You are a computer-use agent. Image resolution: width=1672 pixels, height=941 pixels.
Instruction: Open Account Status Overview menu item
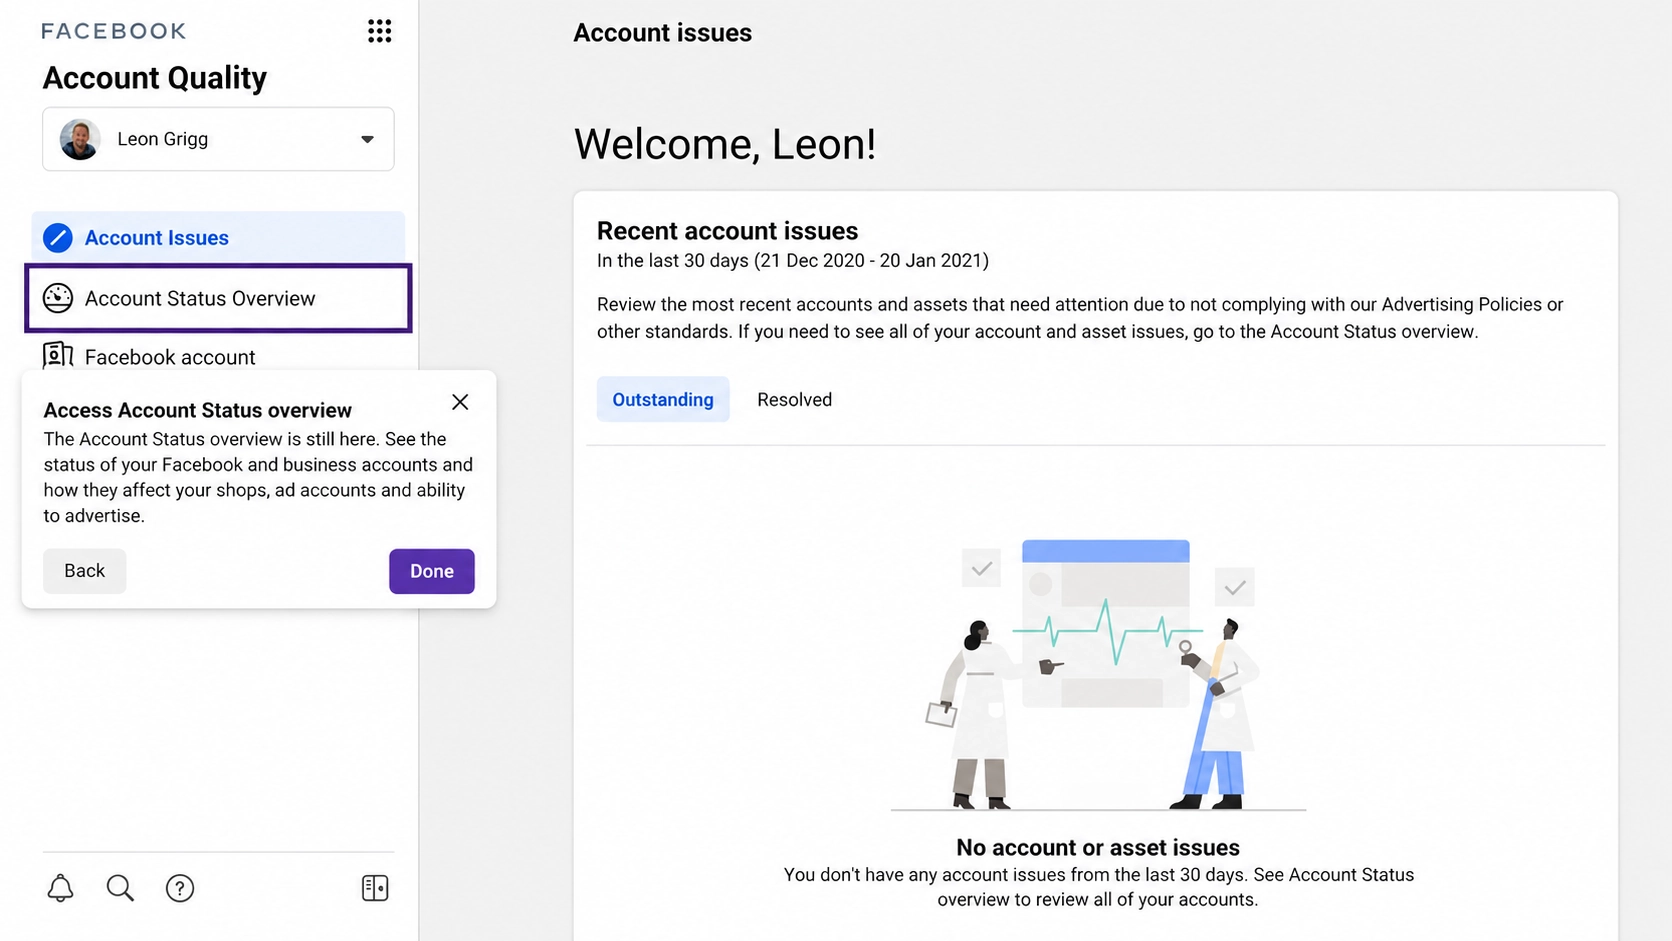pos(218,298)
